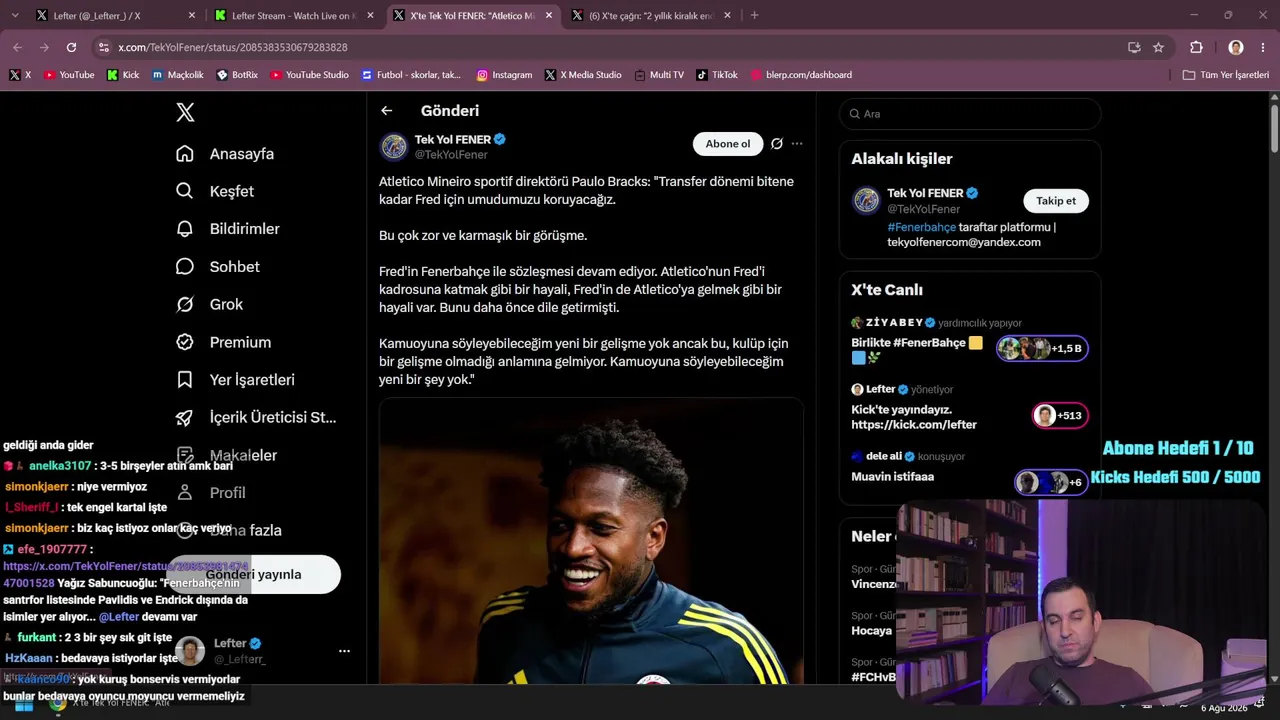Open the YouTube Studio bookmark
This screenshot has height=720, width=1280.
309,75
